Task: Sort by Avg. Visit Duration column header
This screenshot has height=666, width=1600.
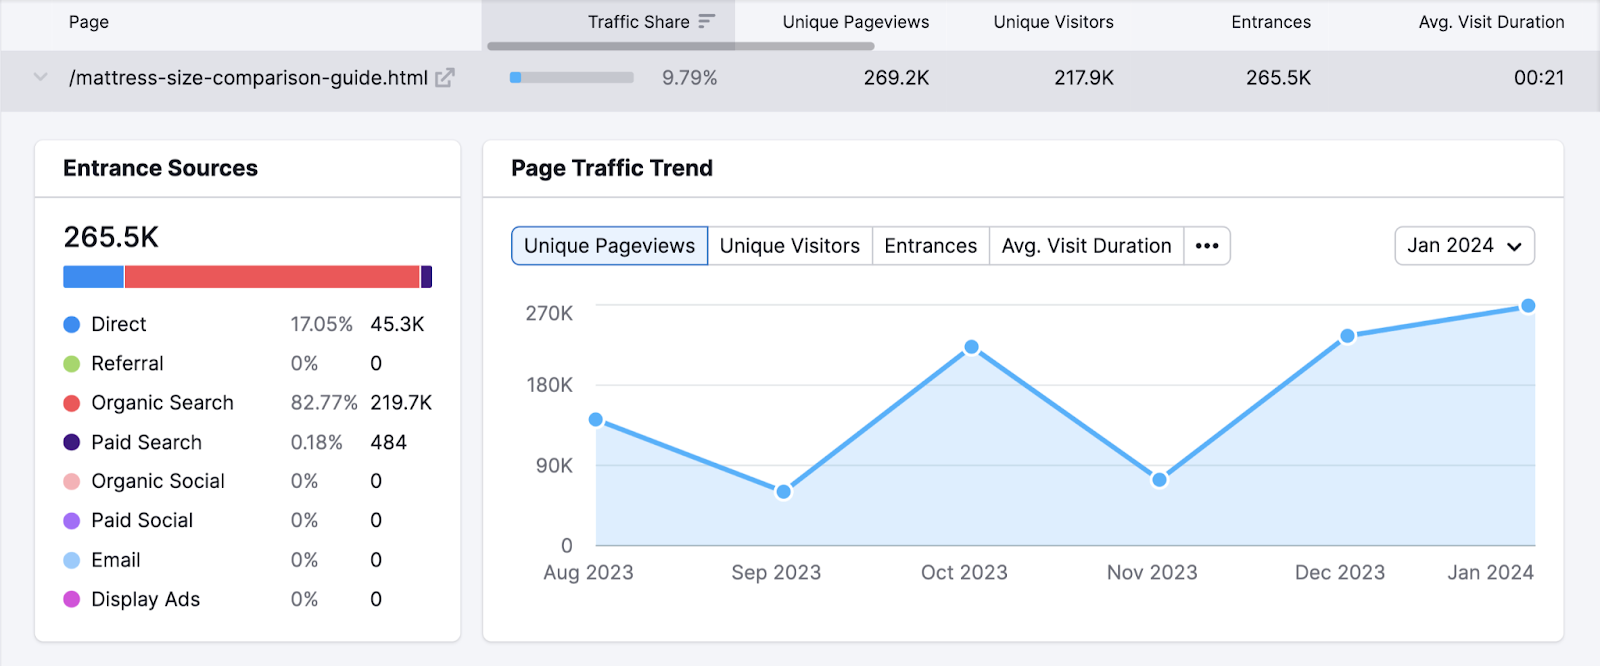Action: [x=1491, y=22]
